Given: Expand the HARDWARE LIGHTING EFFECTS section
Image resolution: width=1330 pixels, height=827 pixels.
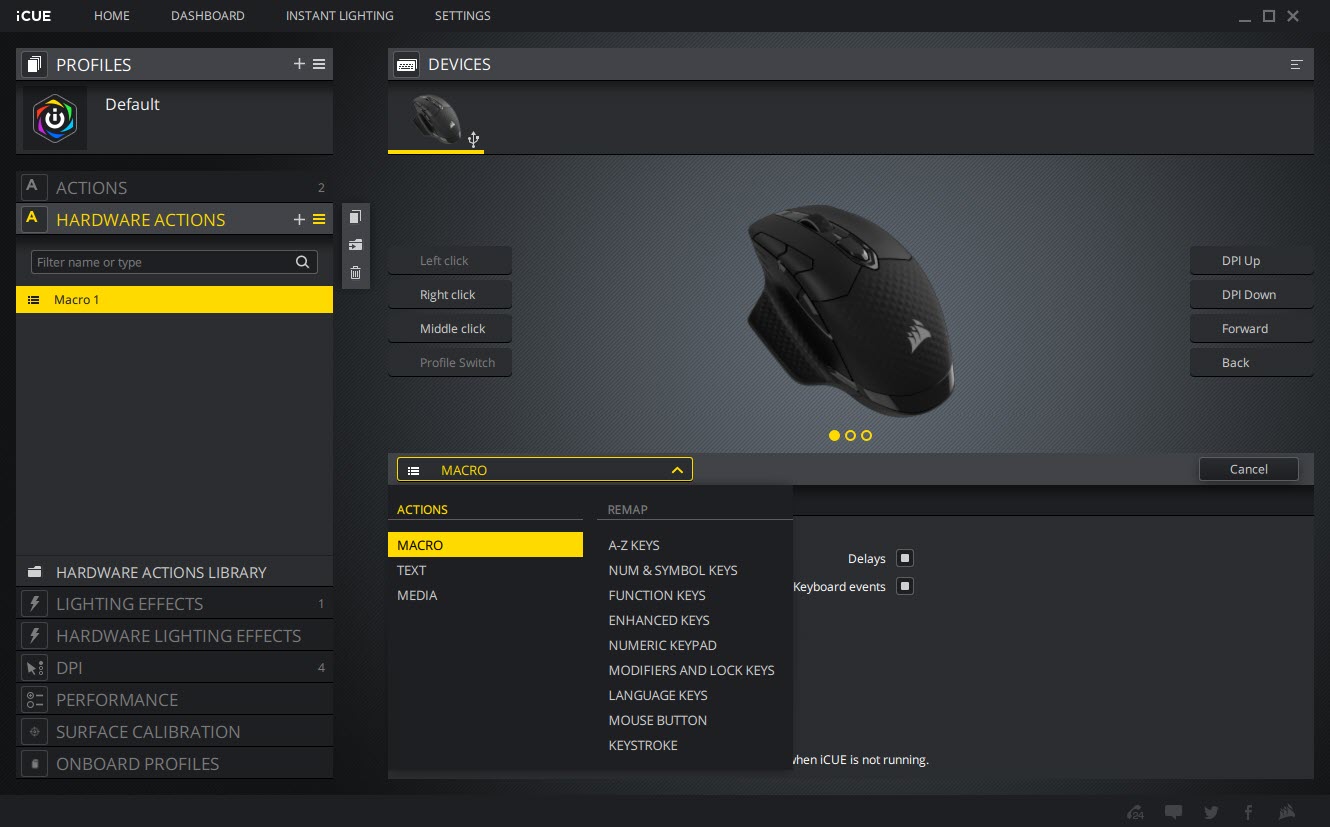Looking at the screenshot, I should (x=174, y=636).
